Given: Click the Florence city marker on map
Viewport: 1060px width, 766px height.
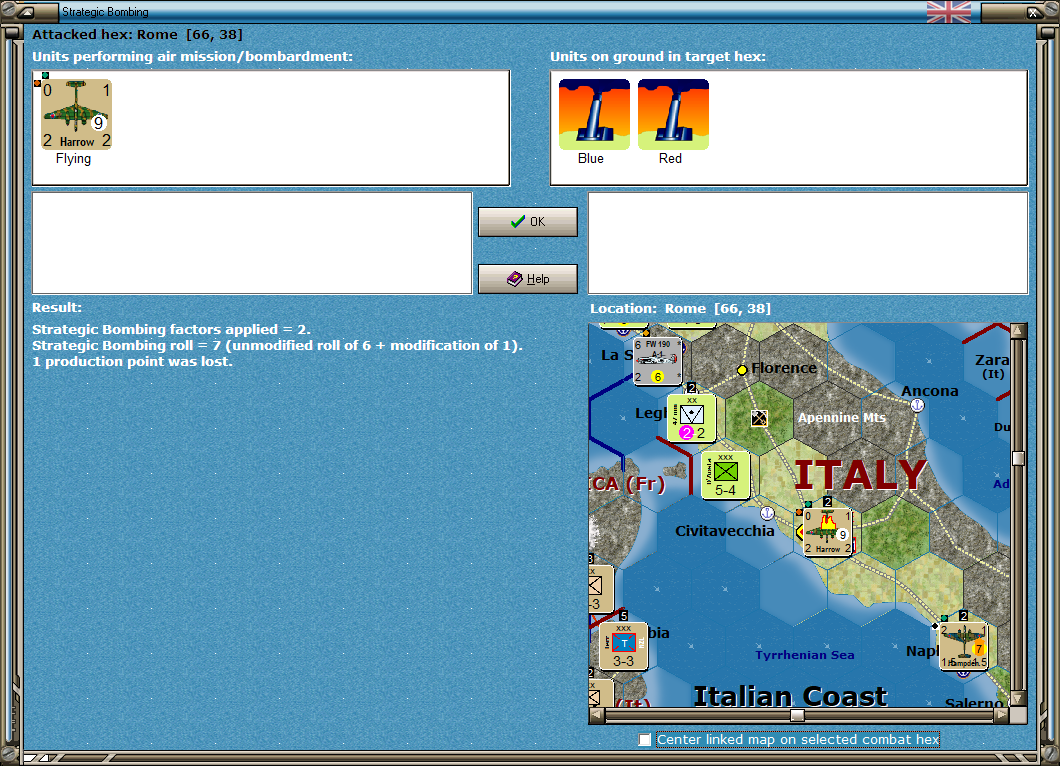Looking at the screenshot, I should pyautogui.click(x=742, y=370).
